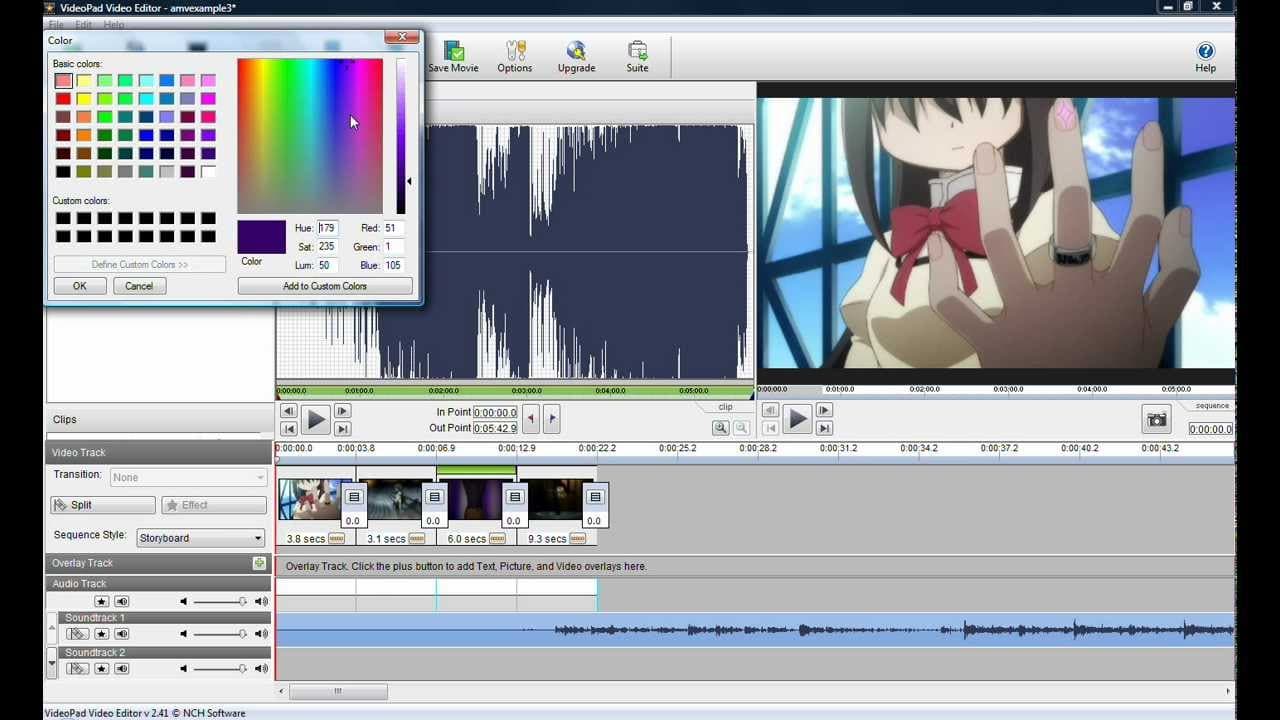Switch to the sequence preview tab
The width and height of the screenshot is (1280, 720).
click(1211, 406)
